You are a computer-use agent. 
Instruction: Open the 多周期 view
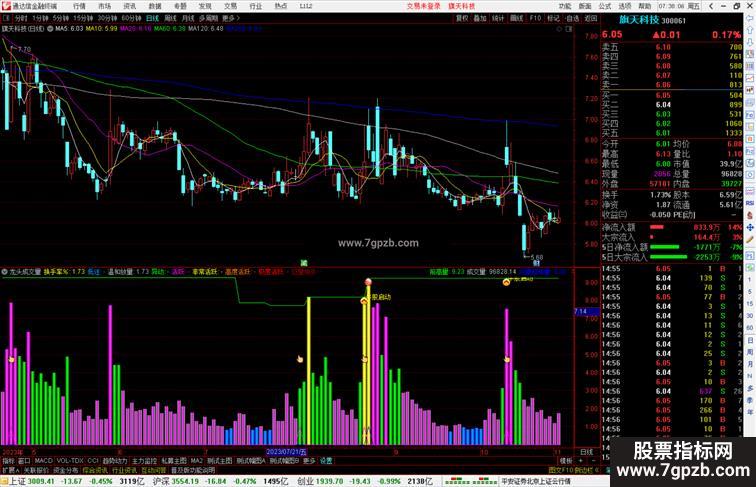coord(208,18)
